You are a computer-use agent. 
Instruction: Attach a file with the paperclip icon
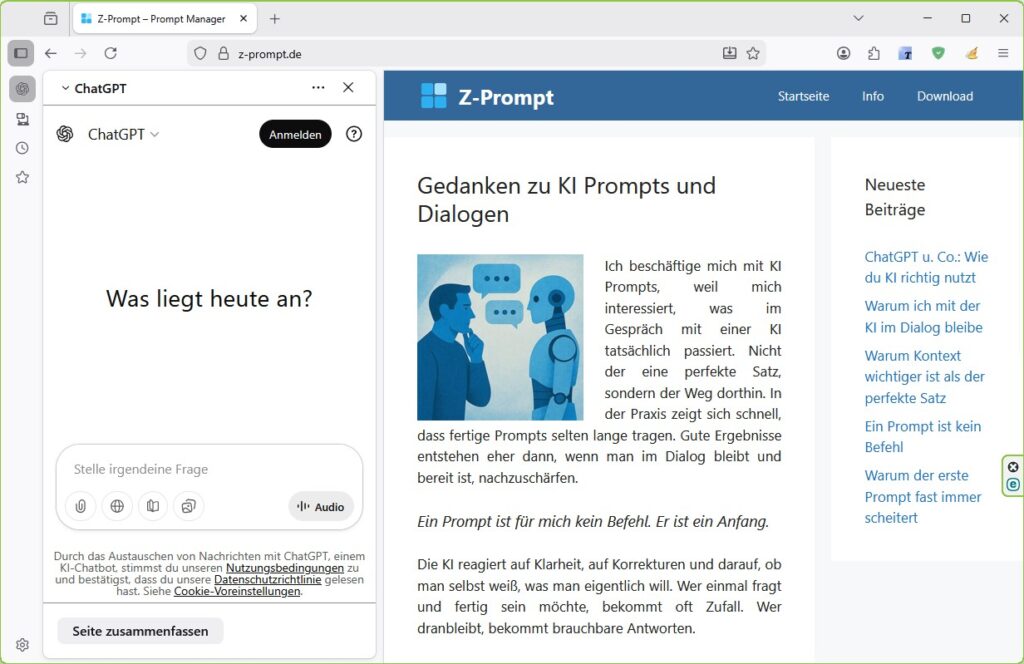pos(80,507)
